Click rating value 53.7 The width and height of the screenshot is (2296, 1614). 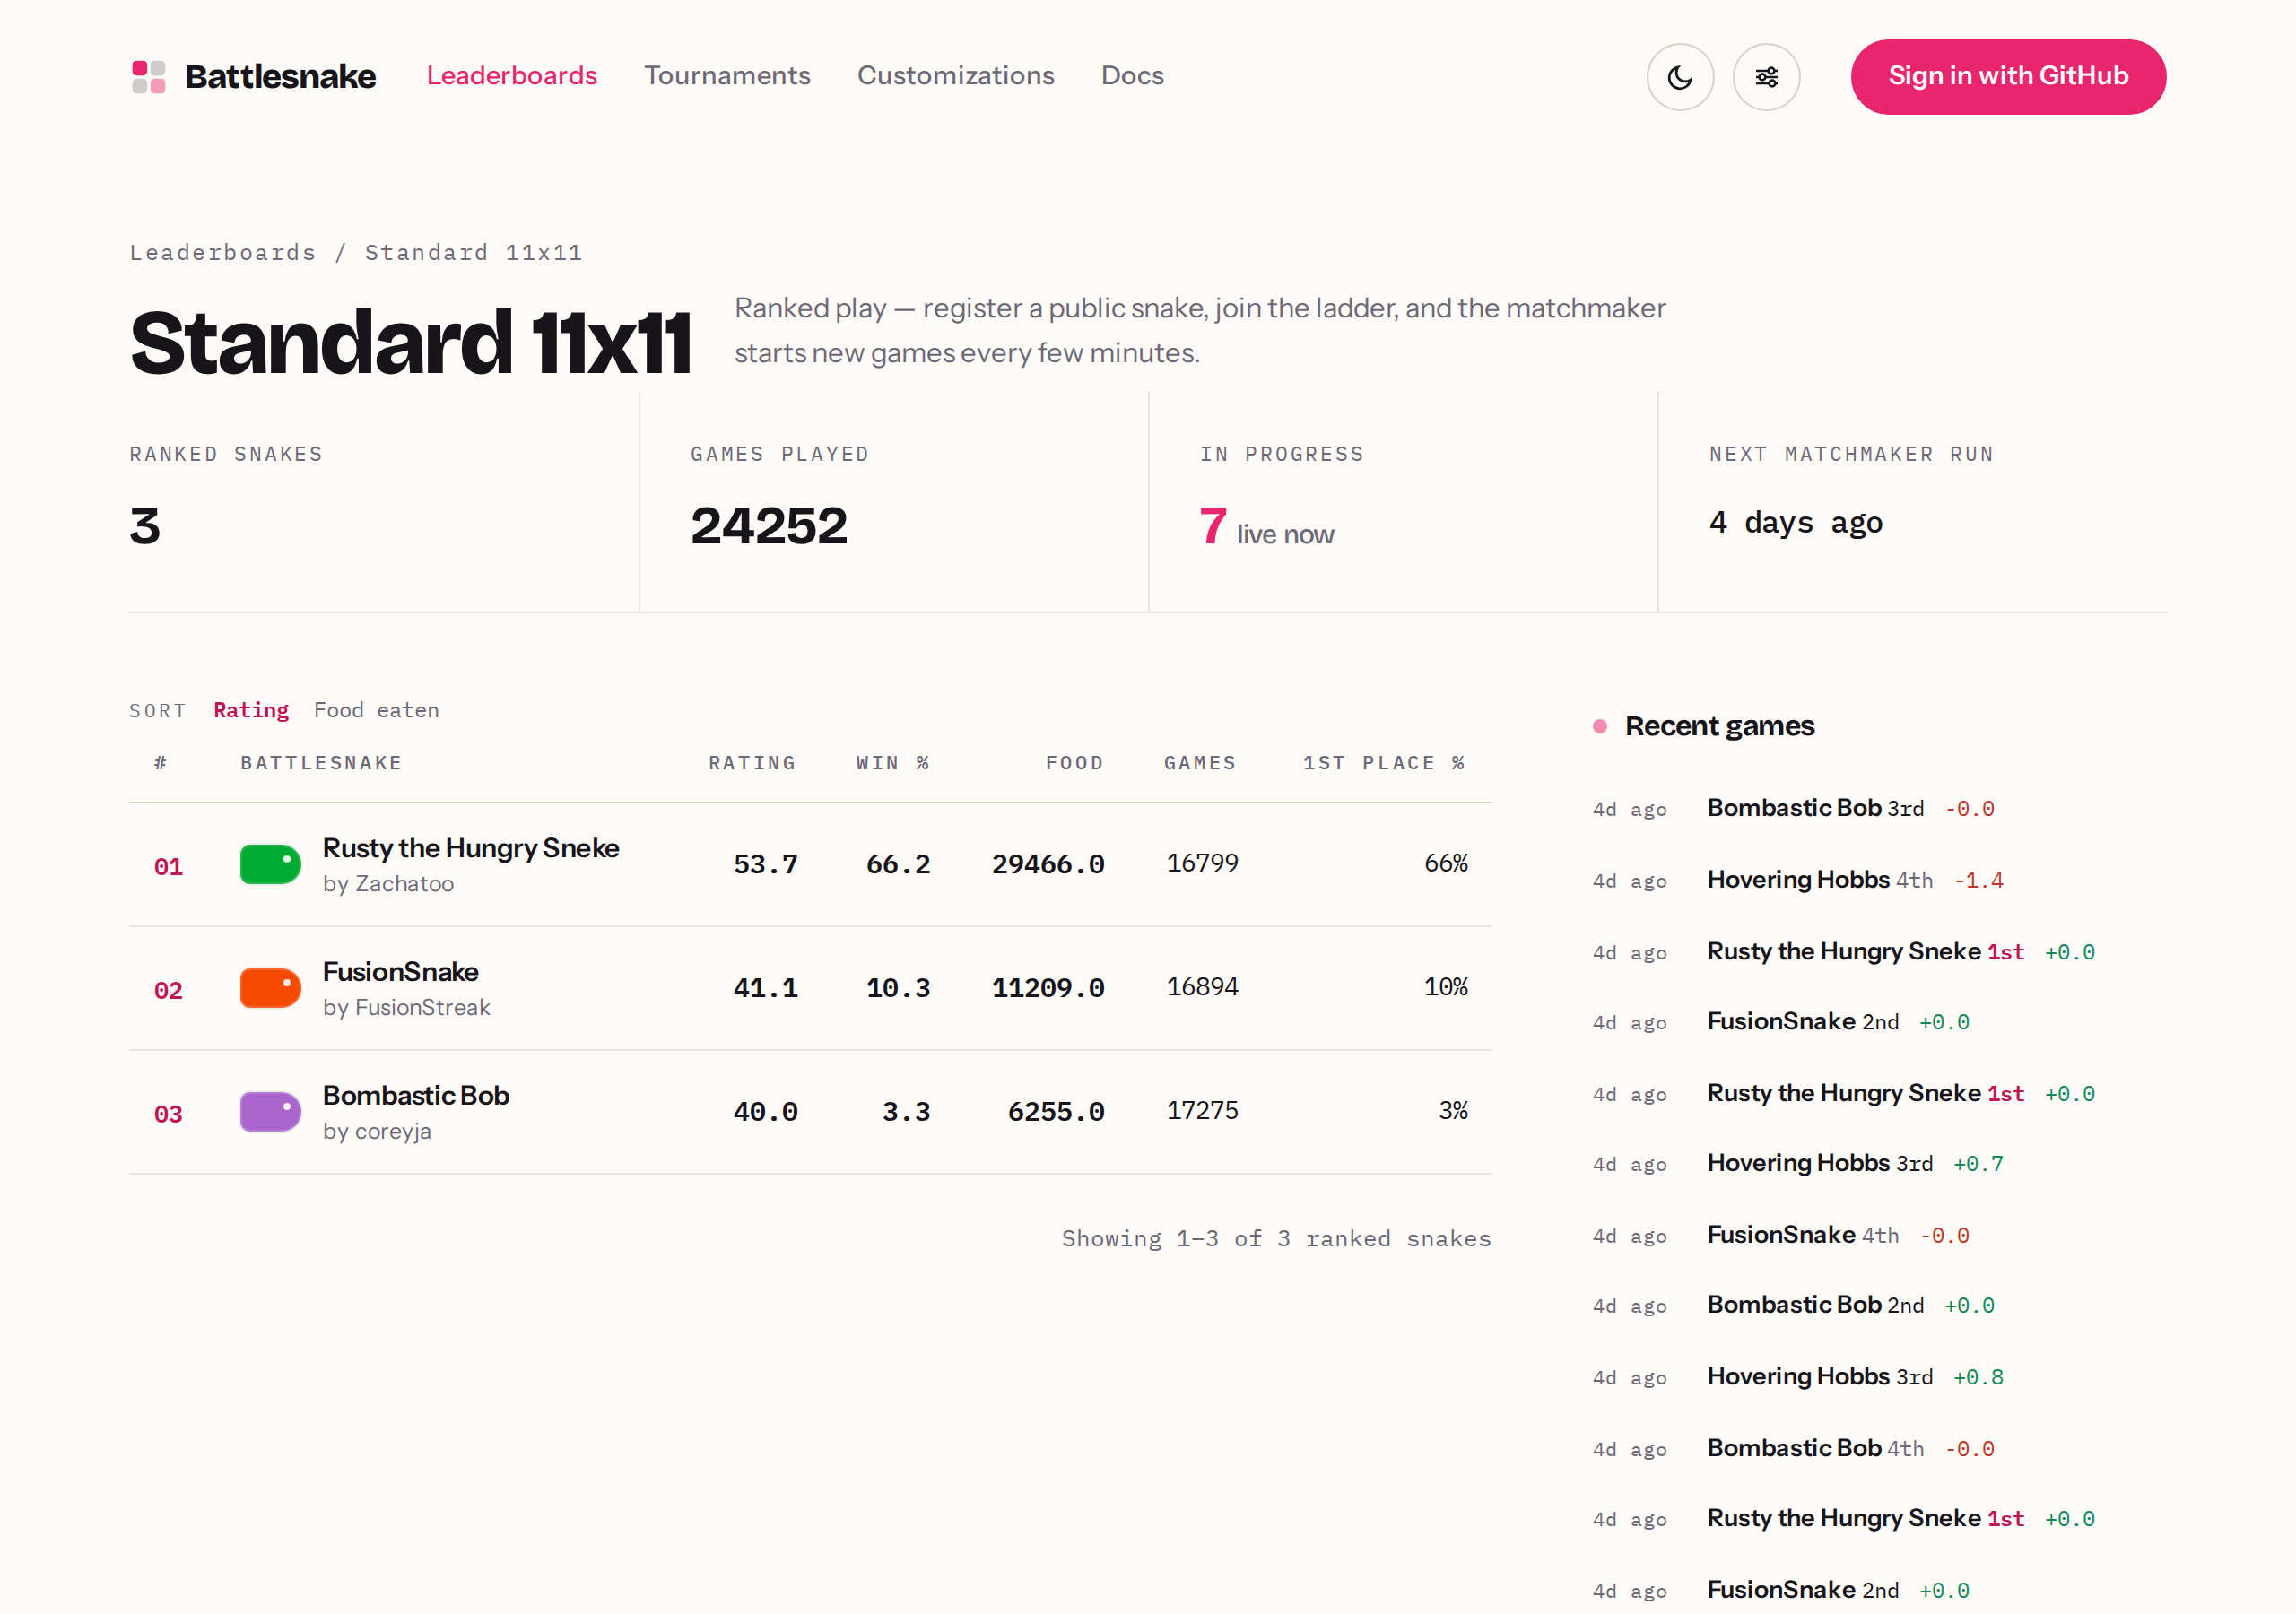766,864
